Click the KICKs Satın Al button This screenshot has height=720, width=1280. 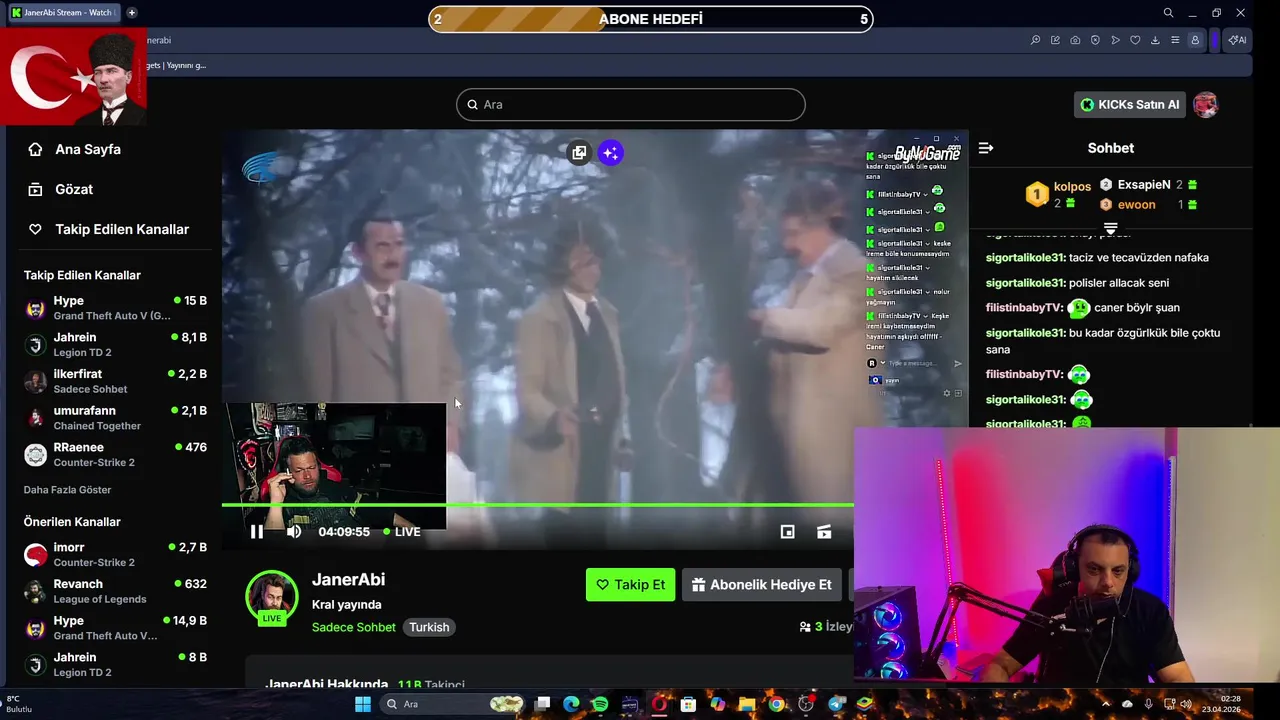click(x=1130, y=104)
